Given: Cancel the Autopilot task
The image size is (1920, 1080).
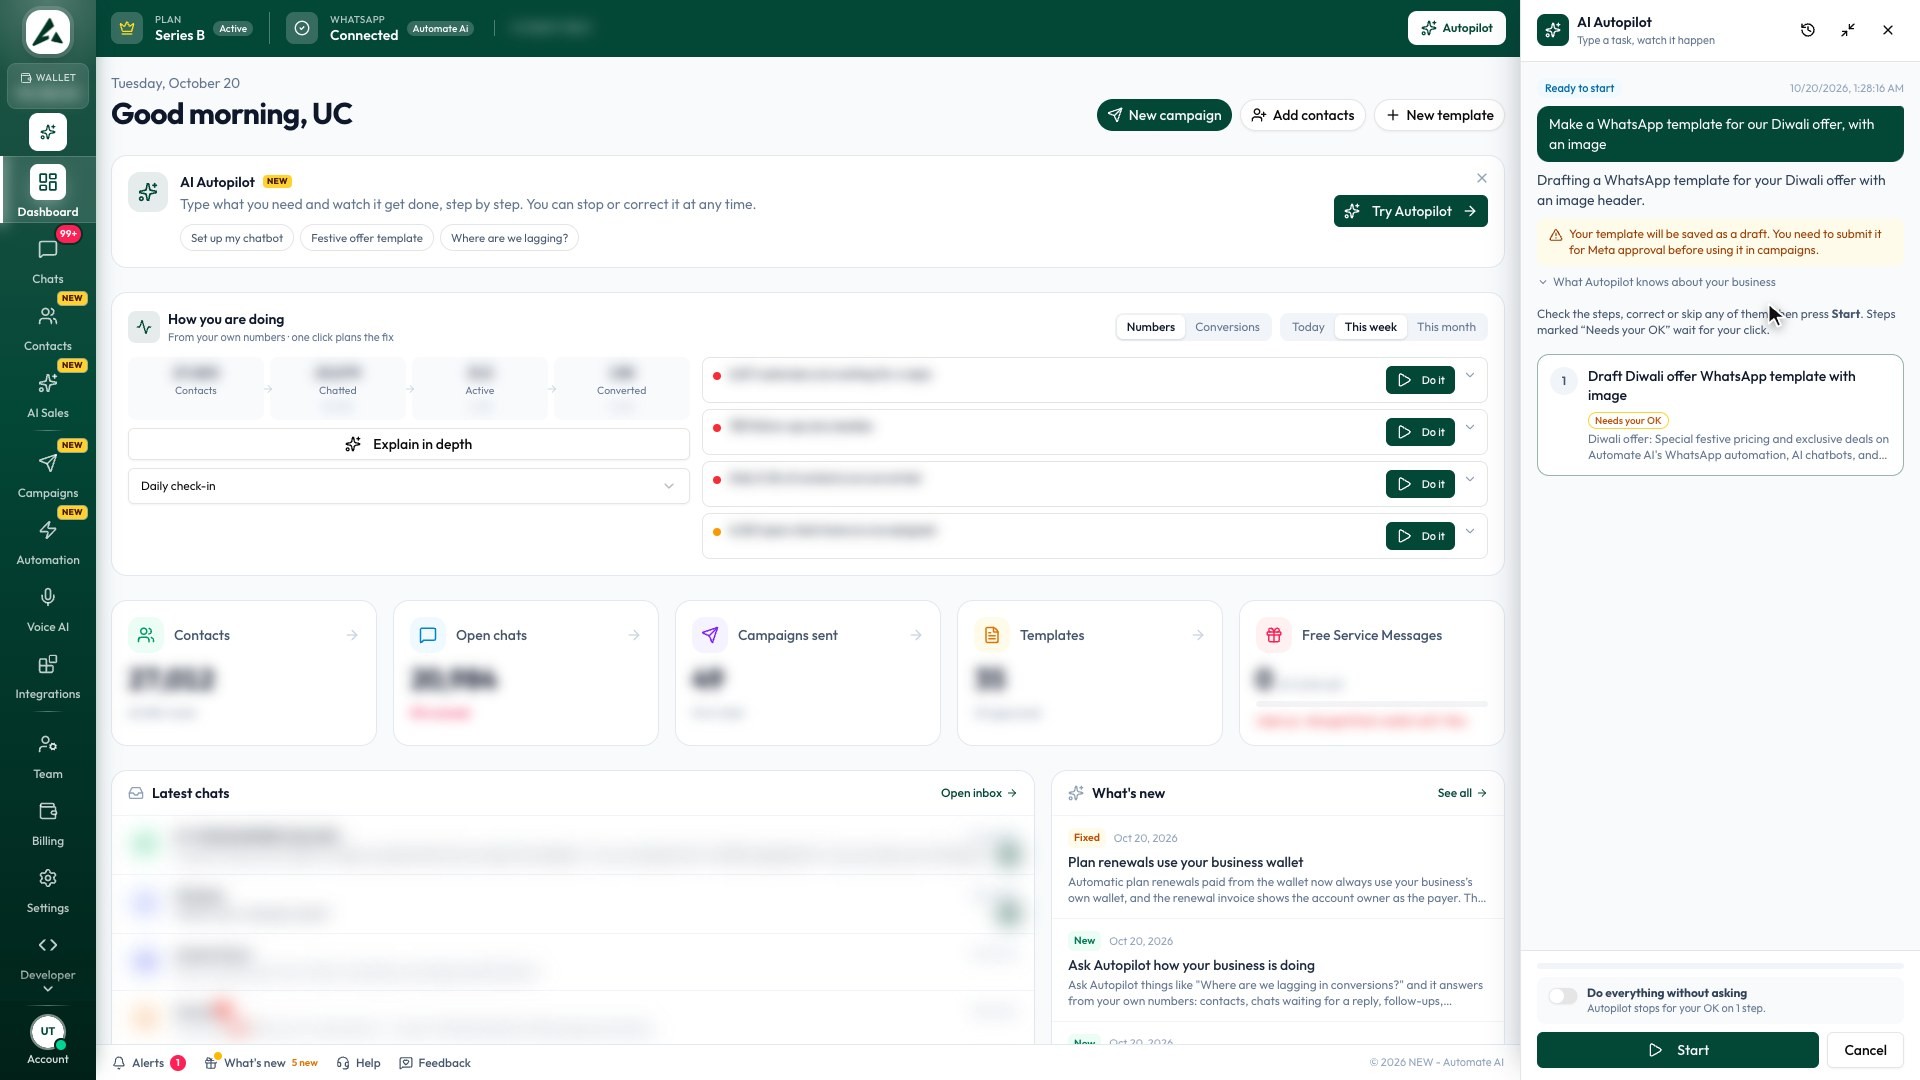Looking at the screenshot, I should coord(1865,1050).
